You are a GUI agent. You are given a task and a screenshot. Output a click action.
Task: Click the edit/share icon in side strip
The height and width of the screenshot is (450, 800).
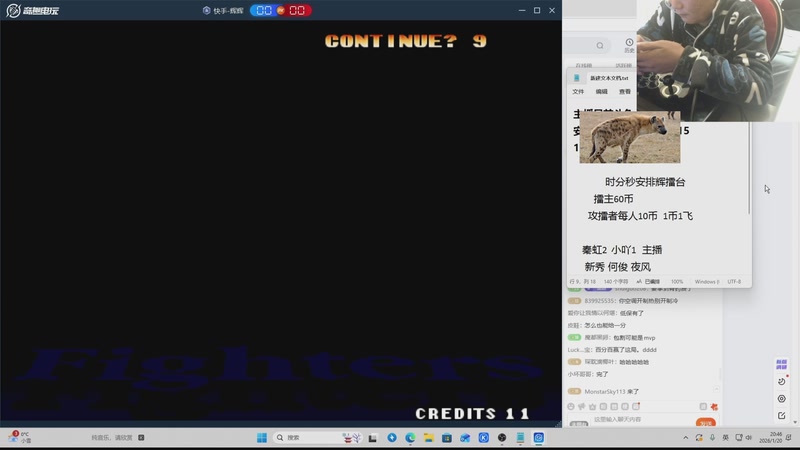(x=782, y=416)
